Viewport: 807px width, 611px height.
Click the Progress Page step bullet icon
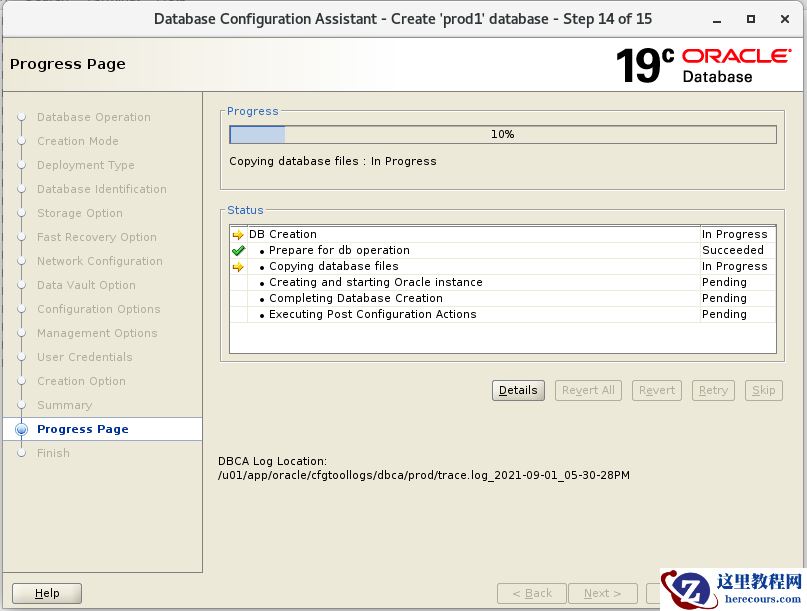(22, 430)
